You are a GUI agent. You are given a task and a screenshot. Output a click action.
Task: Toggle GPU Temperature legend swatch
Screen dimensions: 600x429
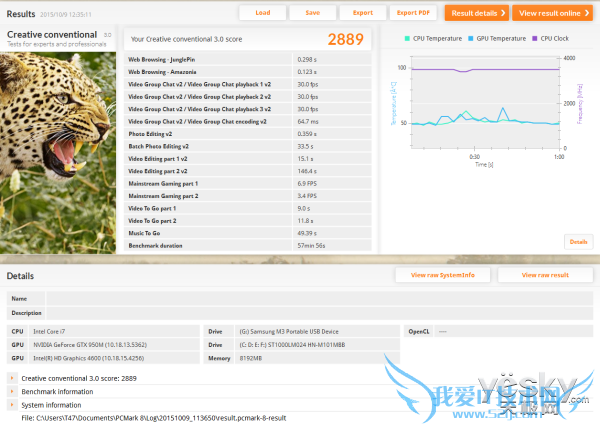pyautogui.click(x=471, y=38)
